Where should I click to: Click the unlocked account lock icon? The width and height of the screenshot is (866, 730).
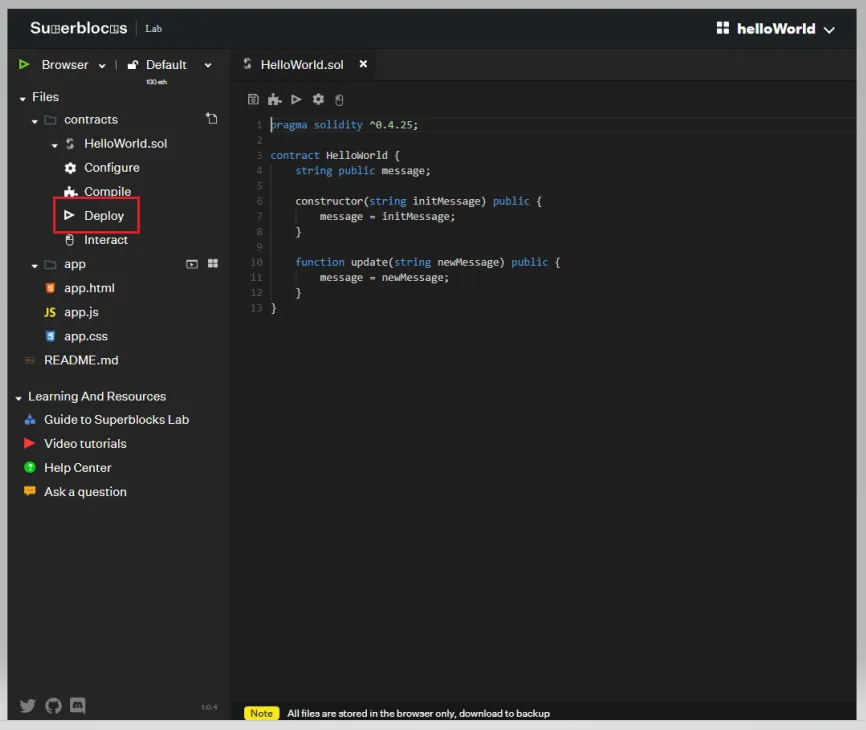pyautogui.click(x=133, y=65)
